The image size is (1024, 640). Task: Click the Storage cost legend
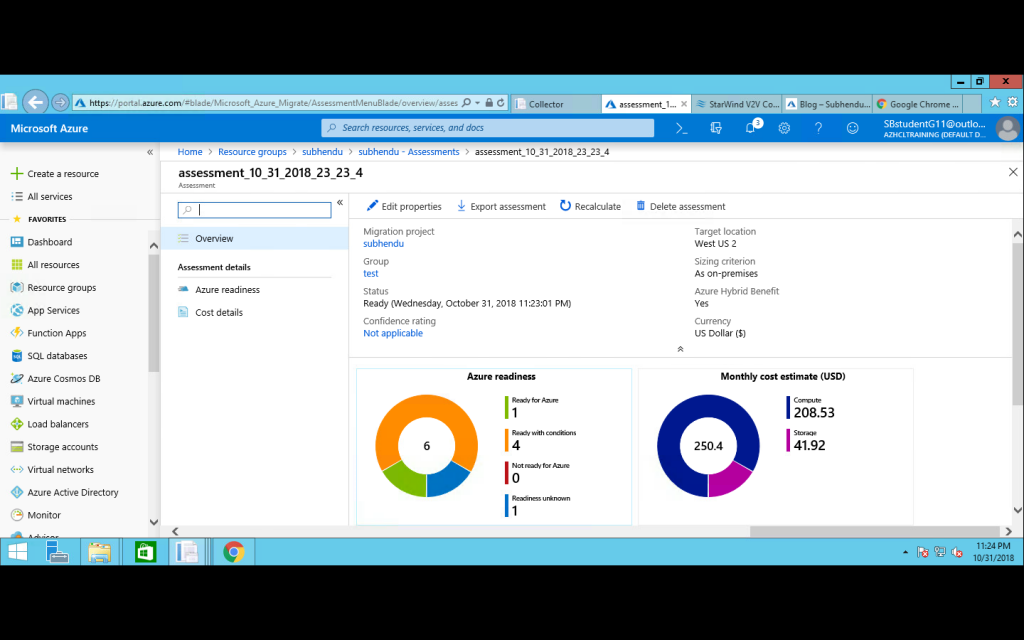point(806,440)
